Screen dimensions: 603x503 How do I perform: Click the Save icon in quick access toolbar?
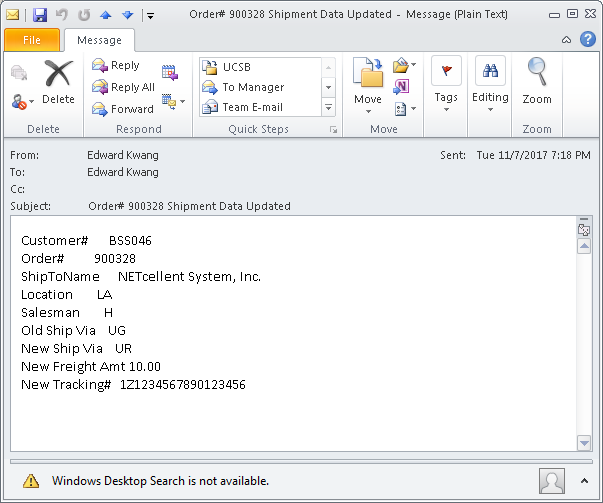[x=40, y=15]
